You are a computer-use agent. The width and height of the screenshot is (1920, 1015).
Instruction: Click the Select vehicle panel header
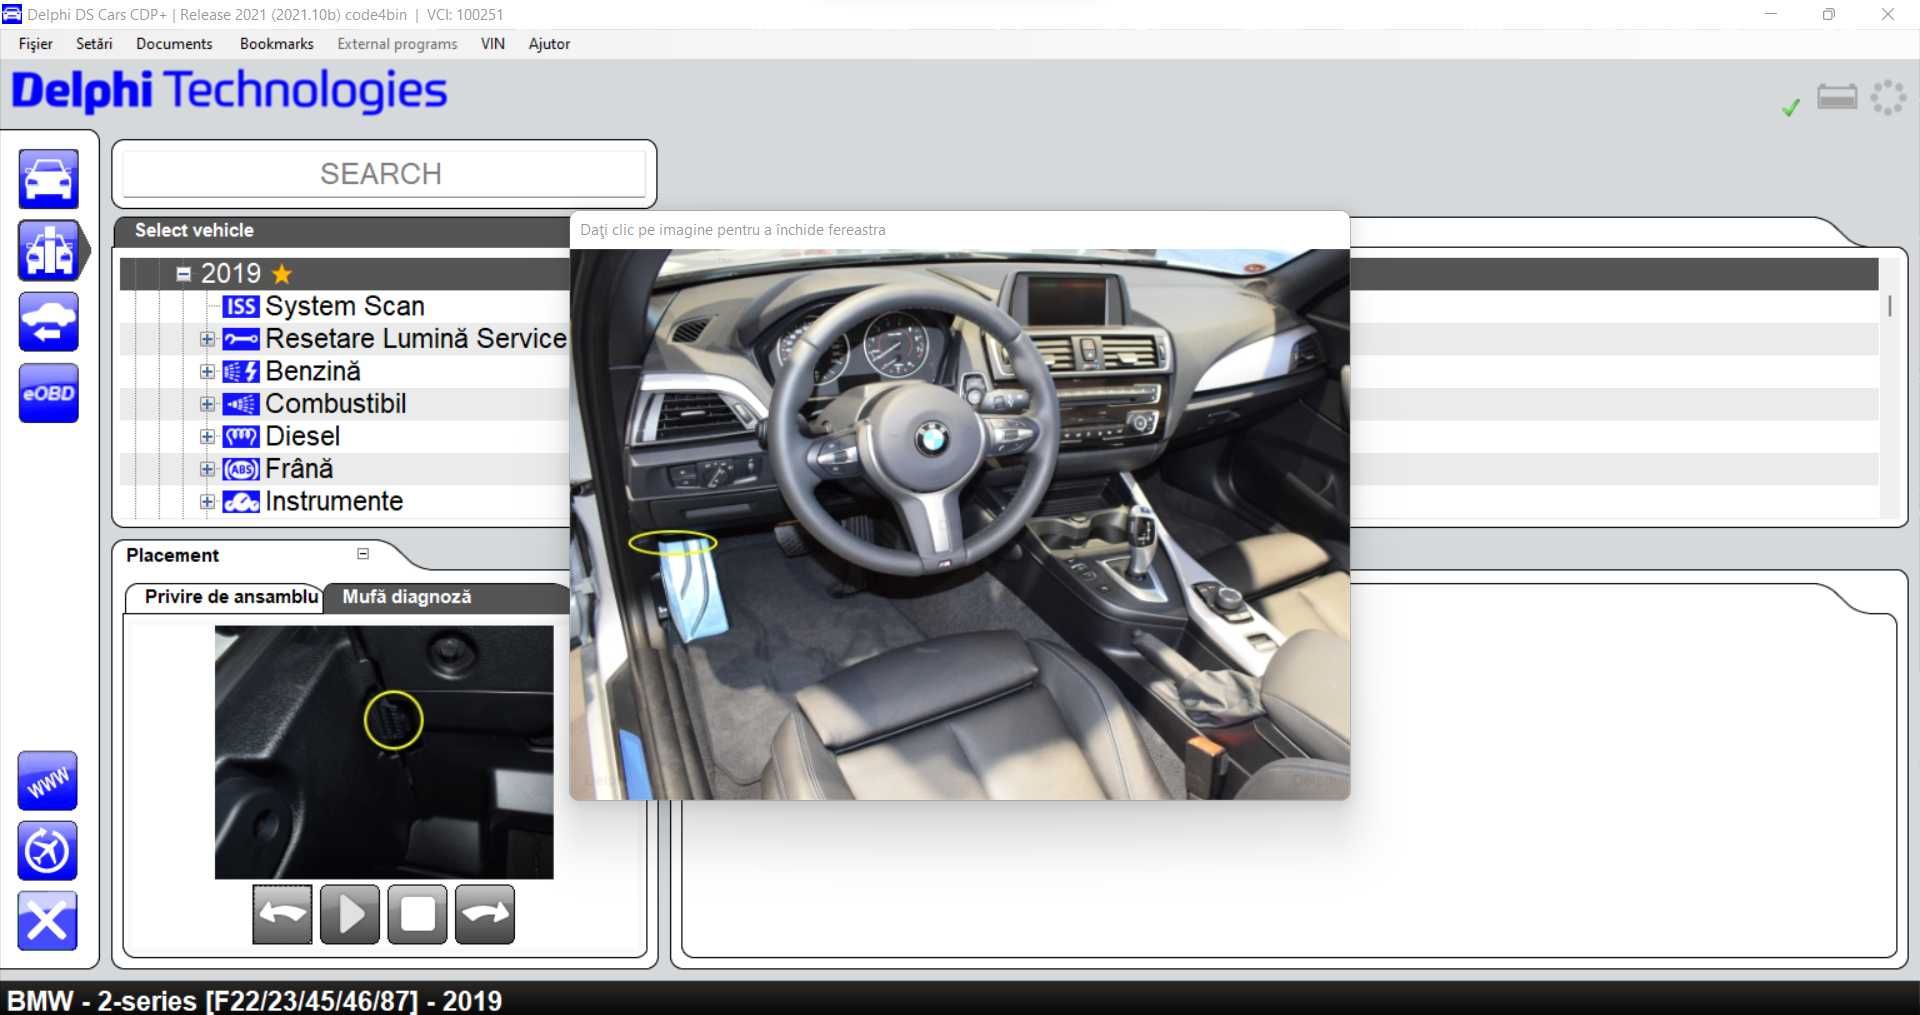pyautogui.click(x=342, y=230)
